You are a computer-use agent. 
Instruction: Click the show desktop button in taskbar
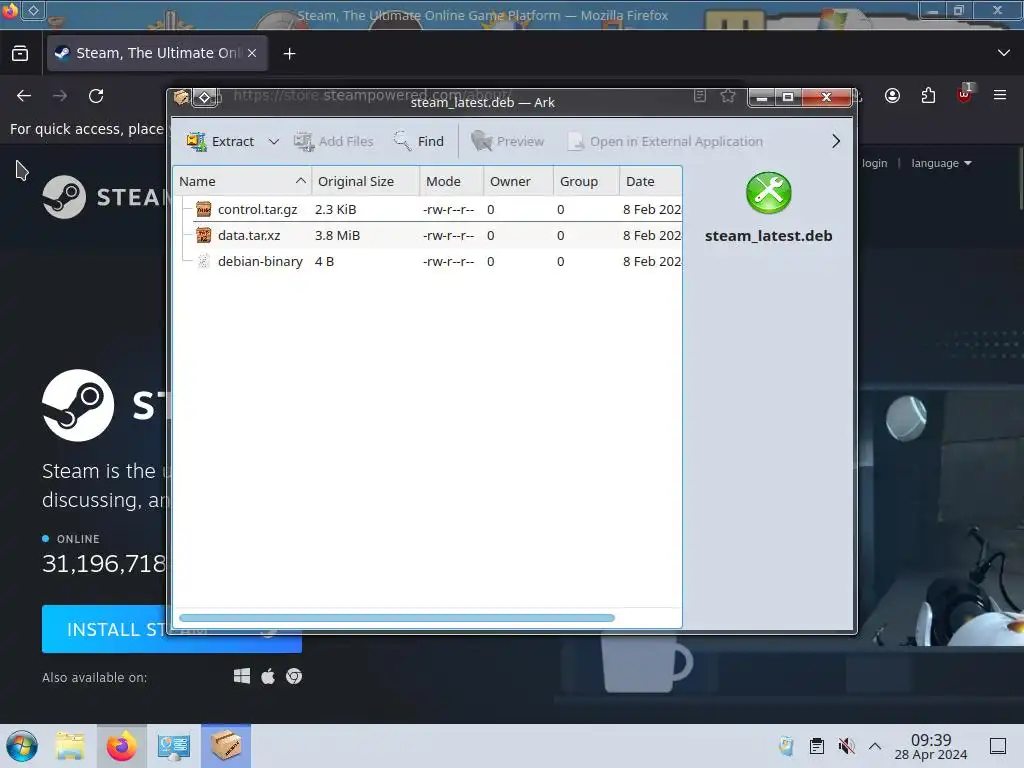click(x=998, y=746)
